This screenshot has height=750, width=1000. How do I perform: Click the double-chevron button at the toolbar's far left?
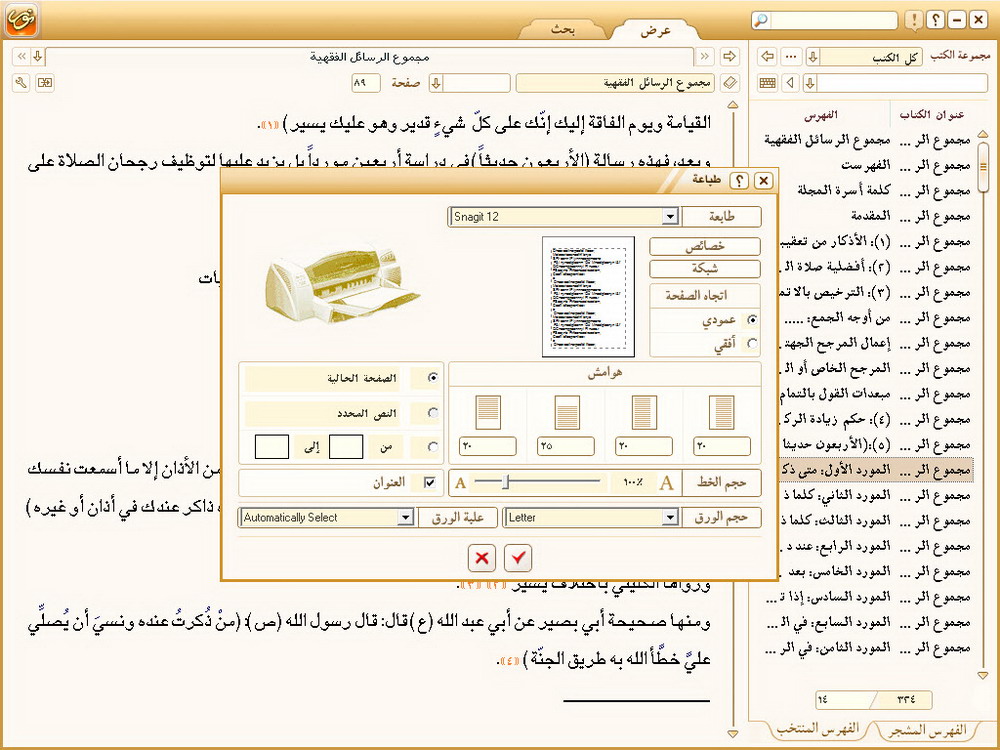21,57
